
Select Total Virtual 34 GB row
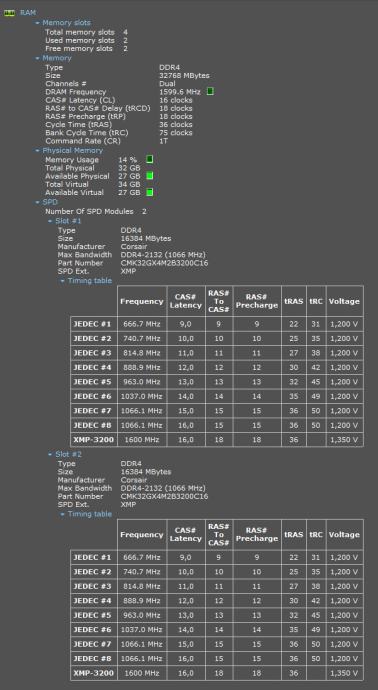(x=93, y=184)
